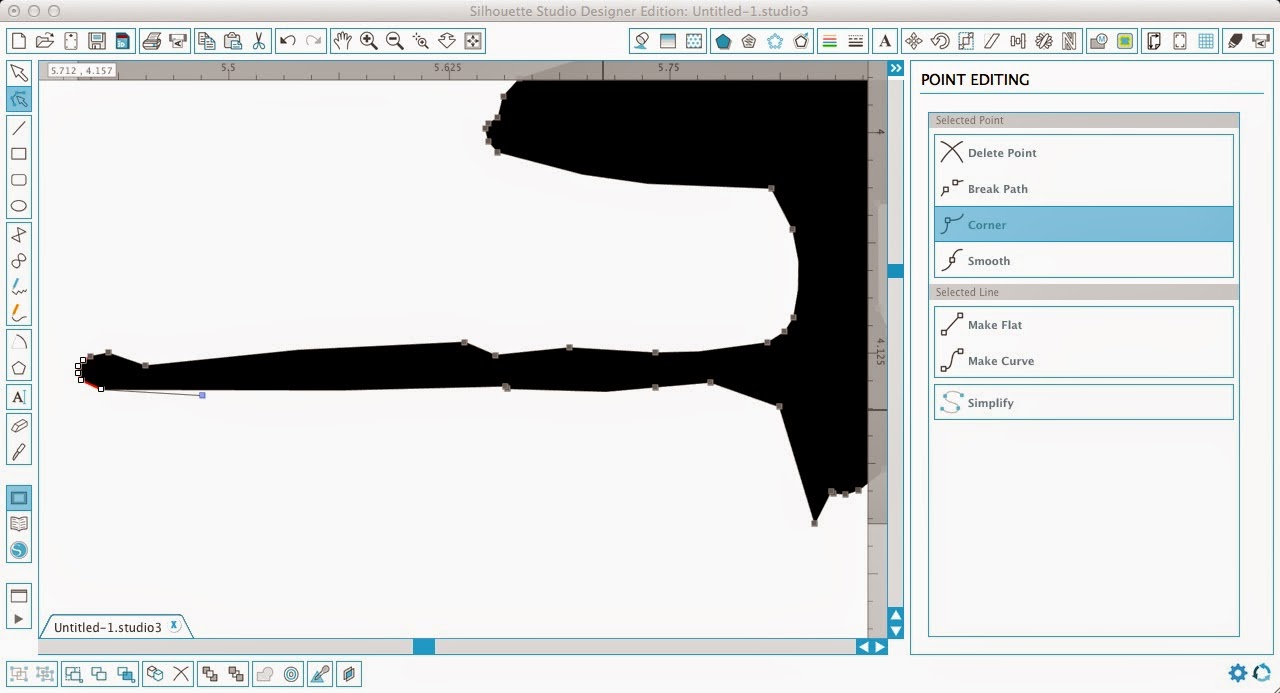Click Delete Point in the Point Editing panel
The image size is (1280, 693).
point(1083,152)
